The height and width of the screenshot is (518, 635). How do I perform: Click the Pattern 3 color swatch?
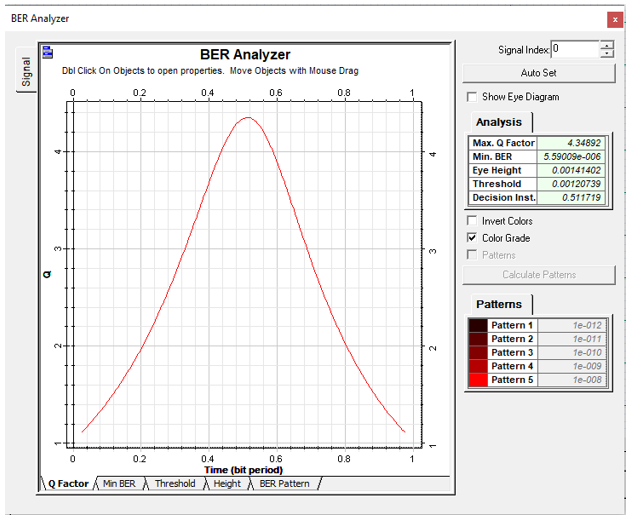[478, 353]
